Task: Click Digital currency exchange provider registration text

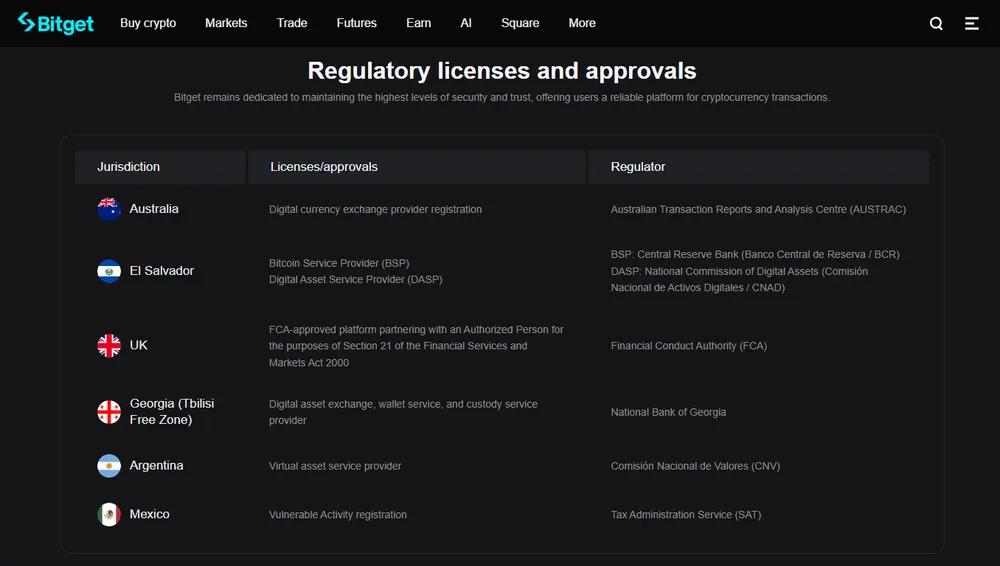Action: click(375, 209)
